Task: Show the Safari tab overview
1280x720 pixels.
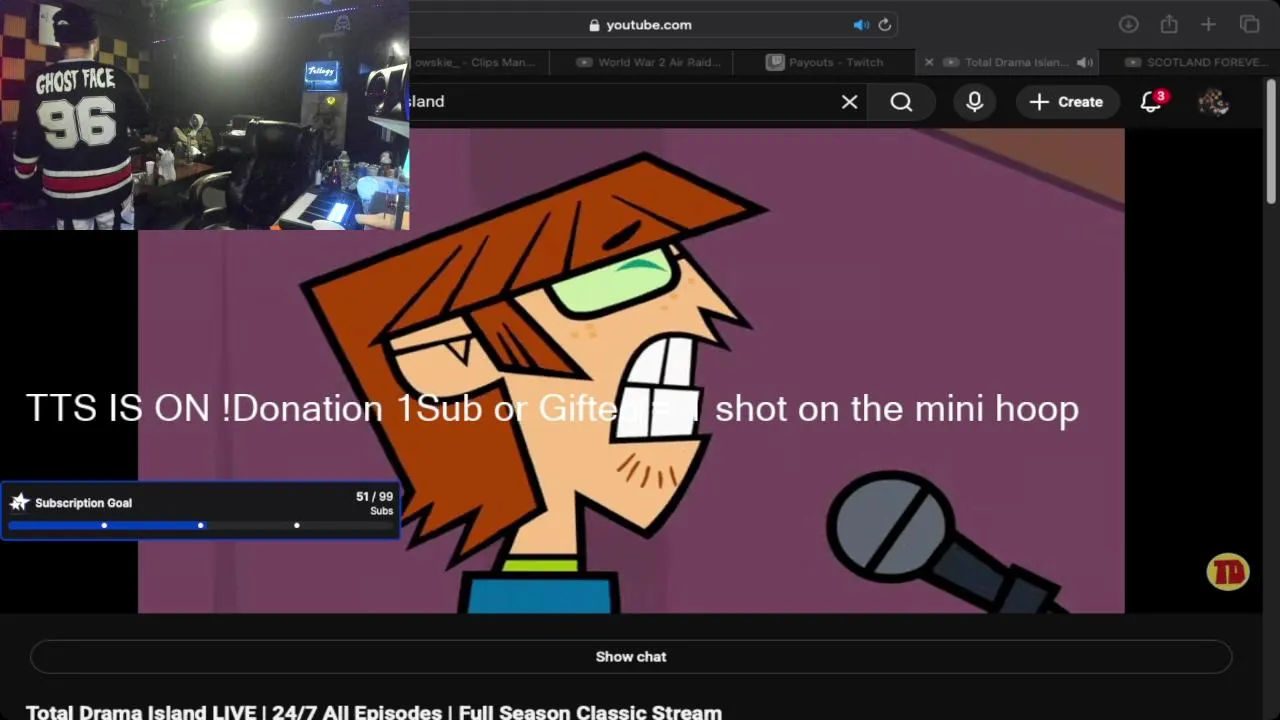Action: coord(1249,25)
